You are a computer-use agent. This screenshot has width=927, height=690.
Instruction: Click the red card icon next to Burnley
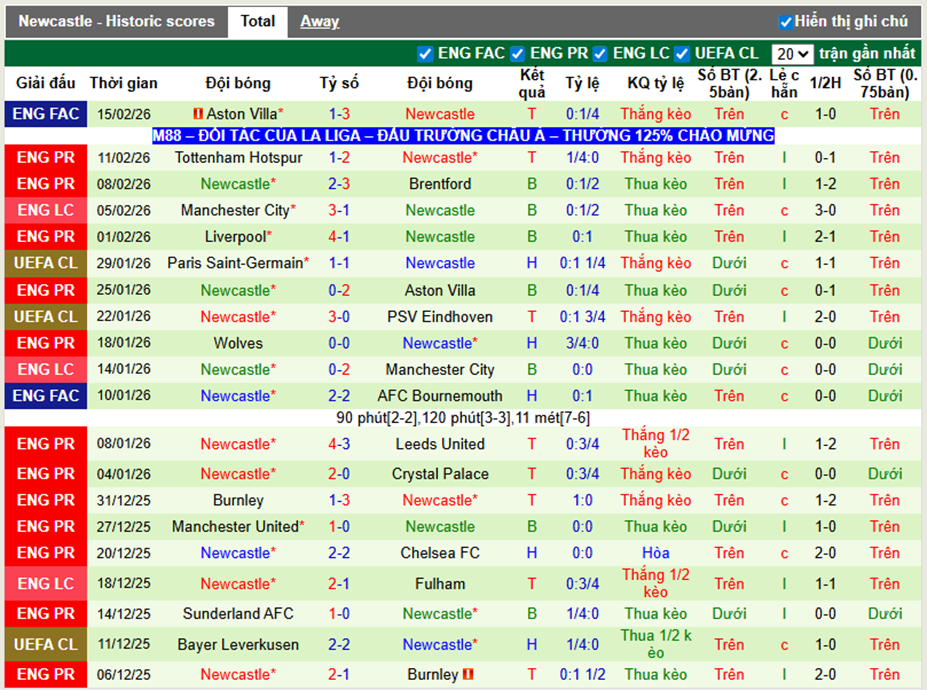[468, 674]
